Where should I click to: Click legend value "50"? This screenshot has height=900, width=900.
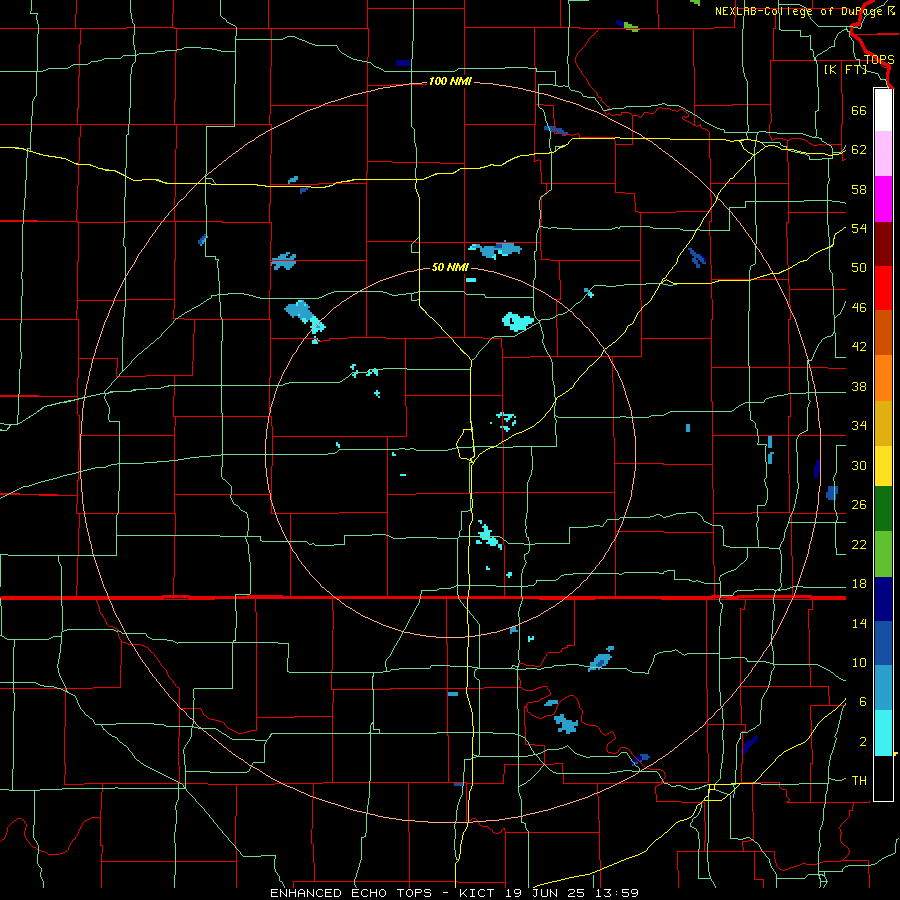[x=859, y=268]
